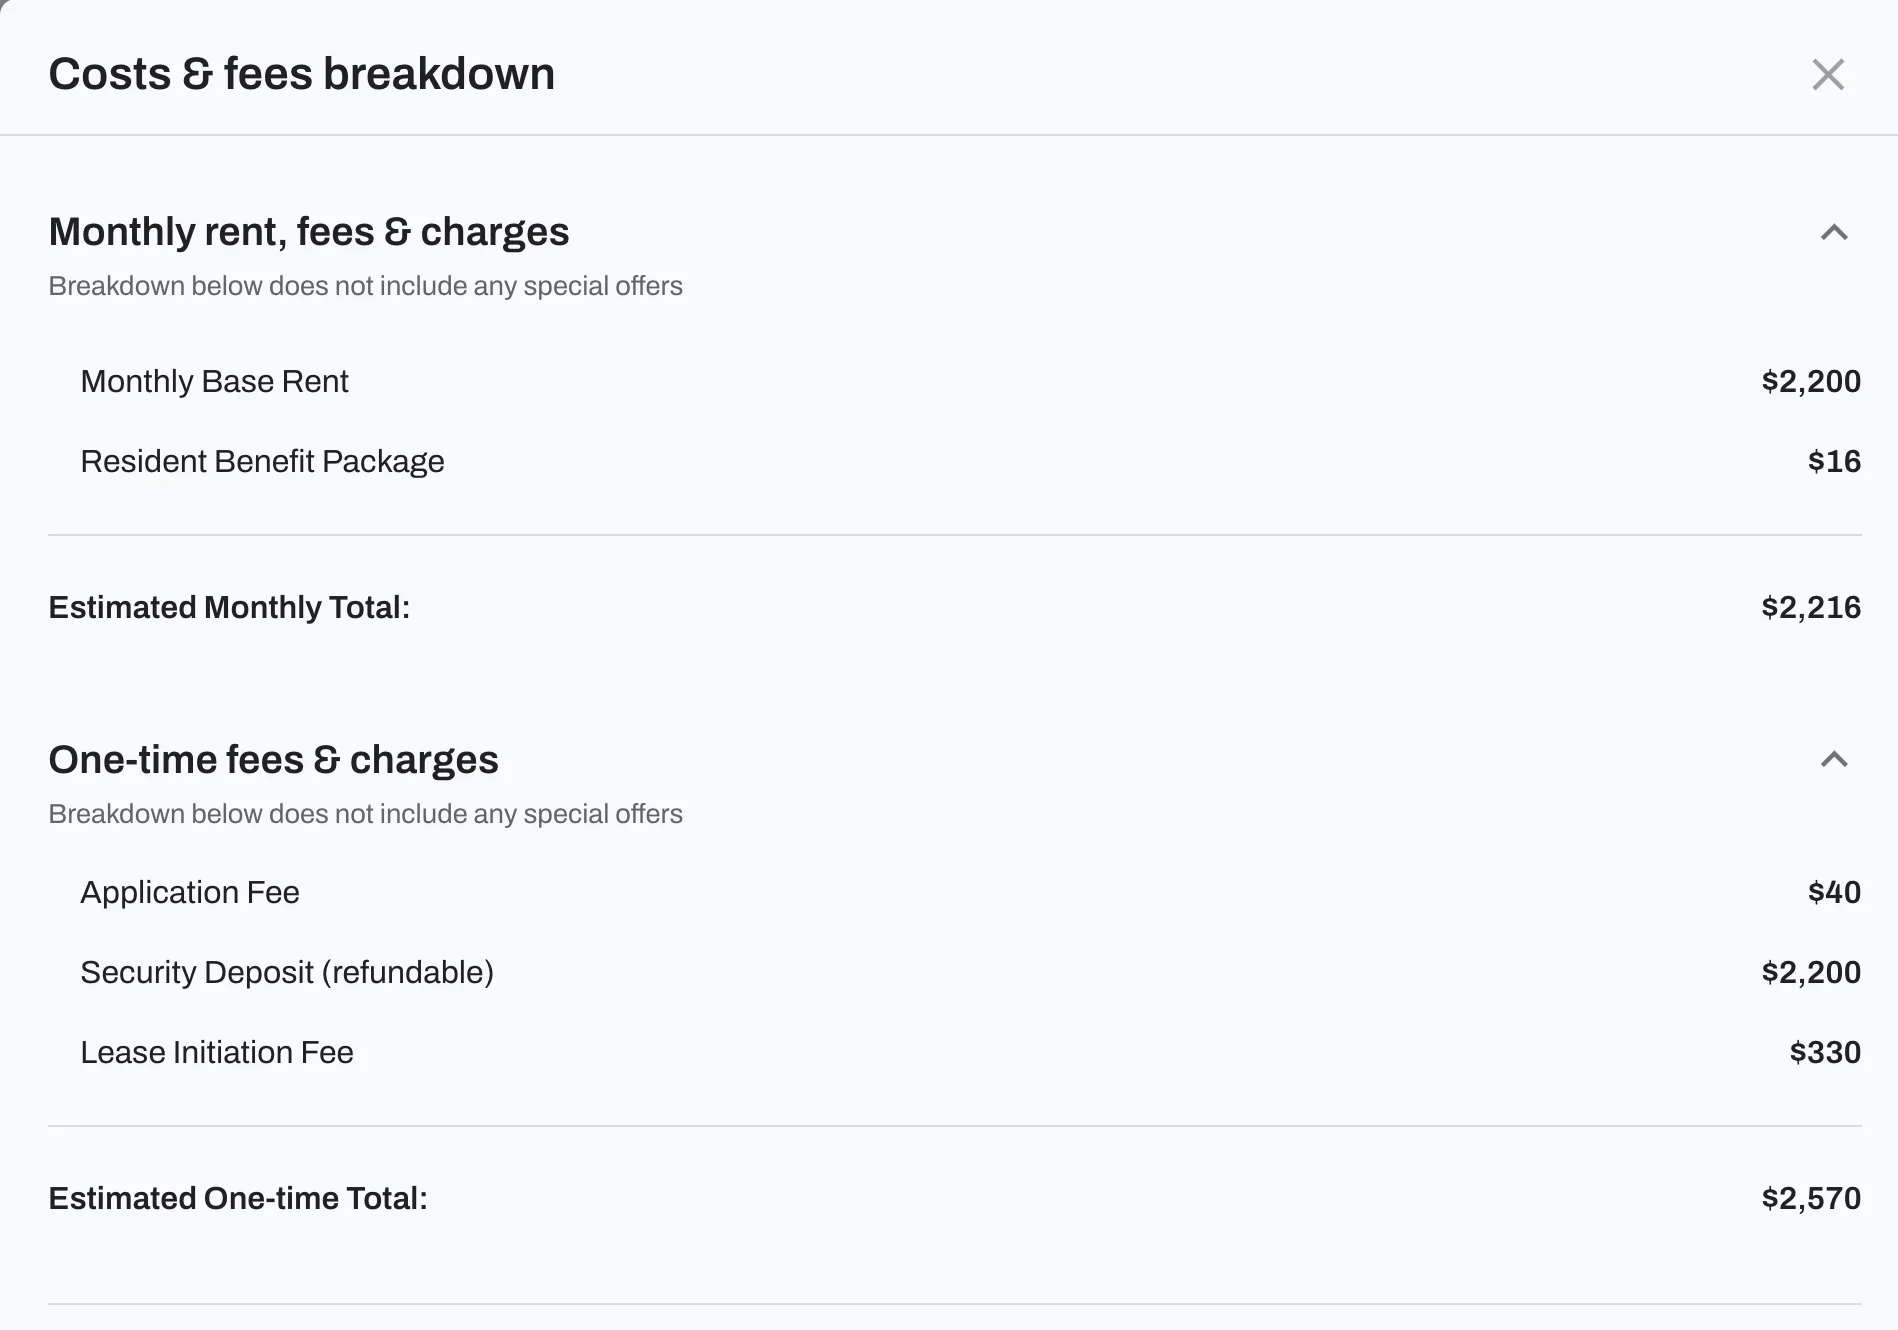Viewport: 1898px width, 1330px height.
Task: Collapse the Monthly rent, fees & charges section
Action: click(x=1833, y=233)
